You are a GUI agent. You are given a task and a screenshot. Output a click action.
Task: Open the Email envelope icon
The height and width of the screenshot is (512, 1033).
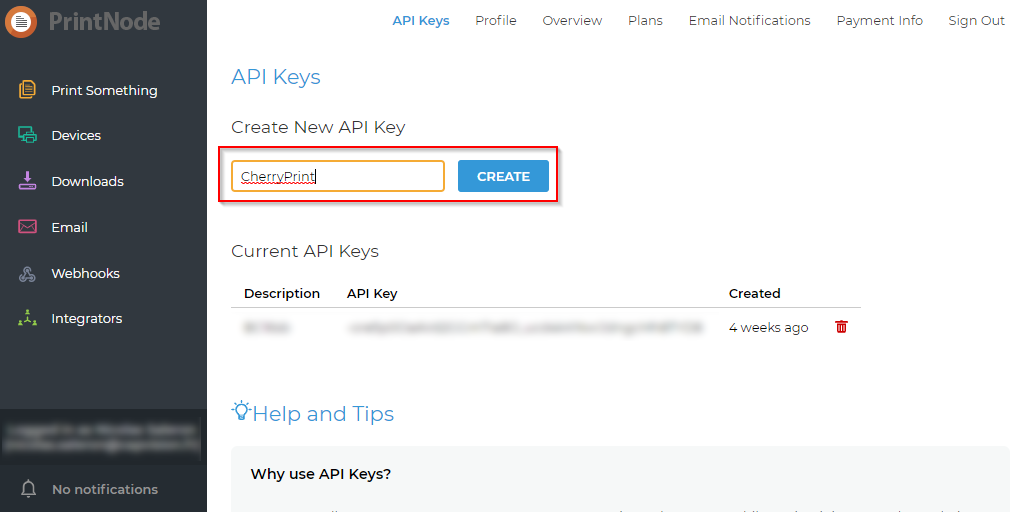[x=27, y=227]
